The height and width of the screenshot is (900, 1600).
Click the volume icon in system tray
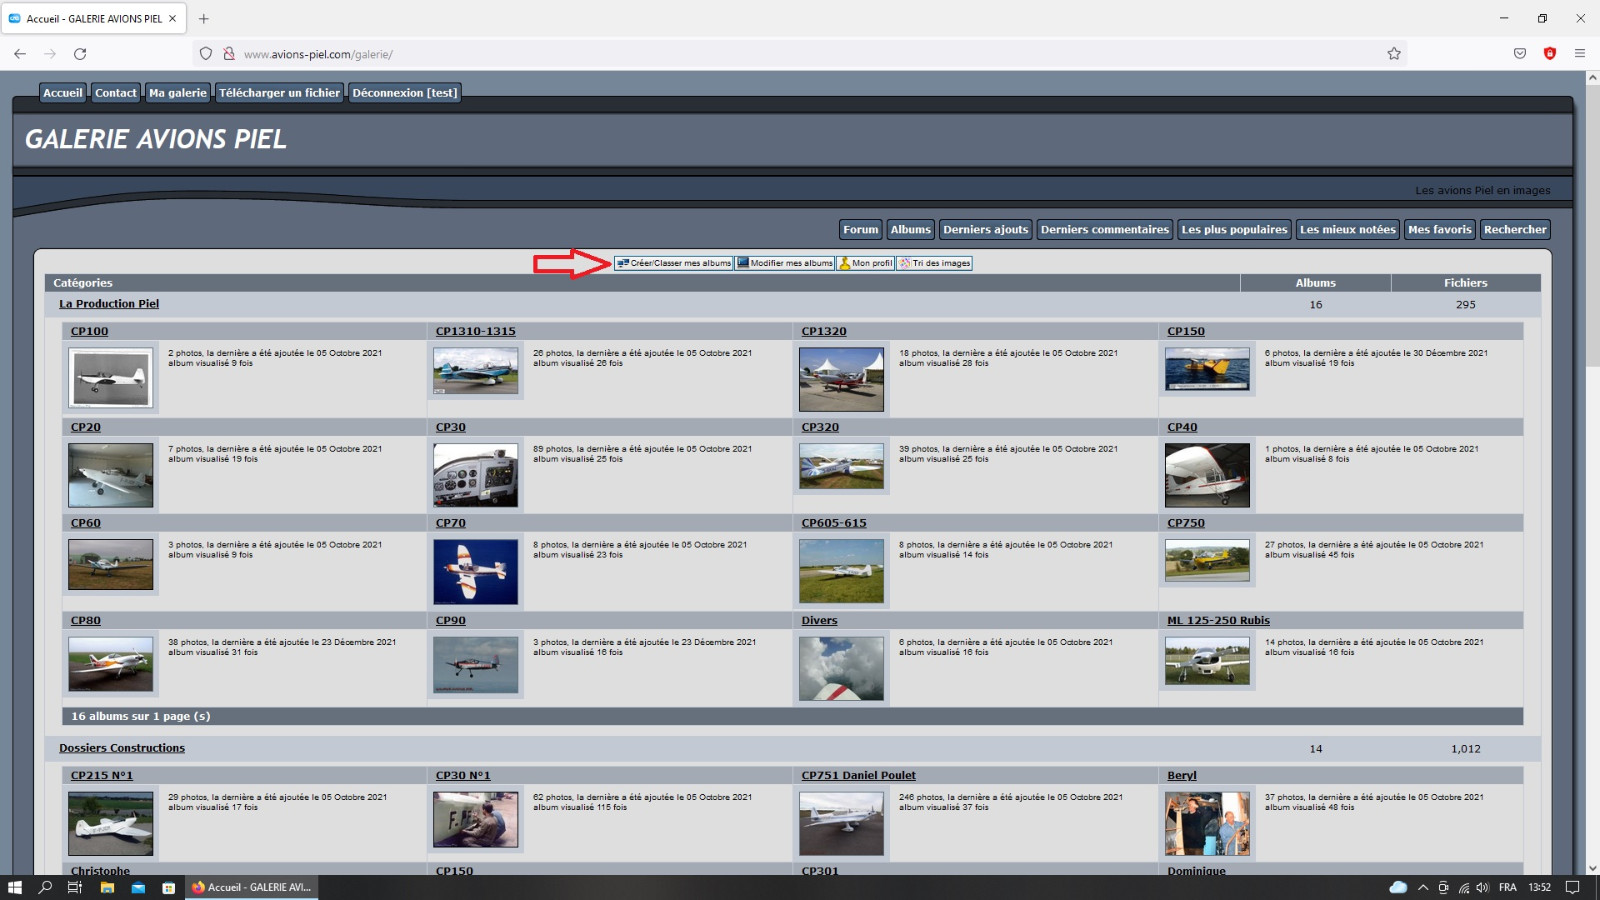click(1482, 887)
